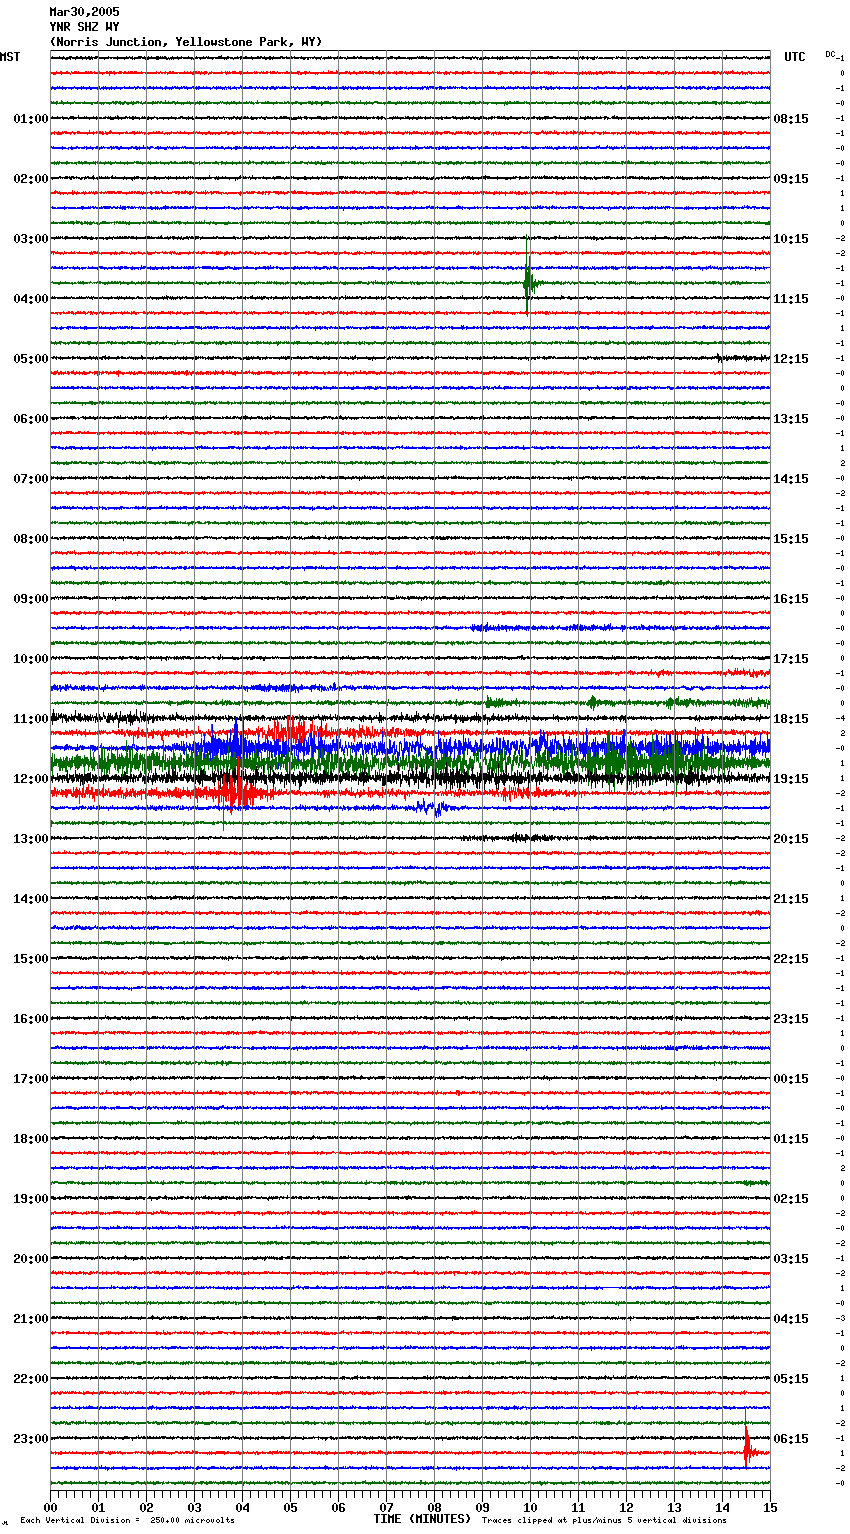The image size is (850, 1534).
Task: Click minute axis tick label 05
Action: [290, 1507]
